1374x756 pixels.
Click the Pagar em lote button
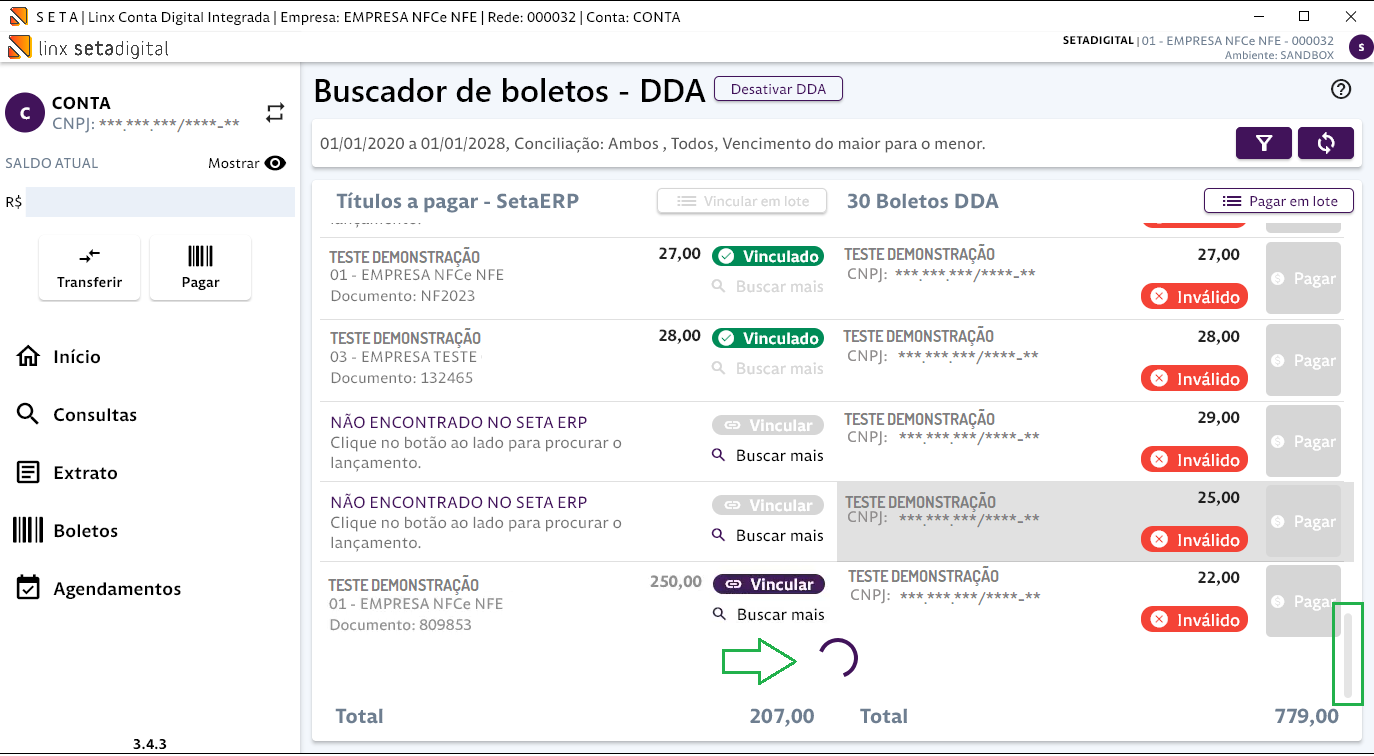point(1279,201)
